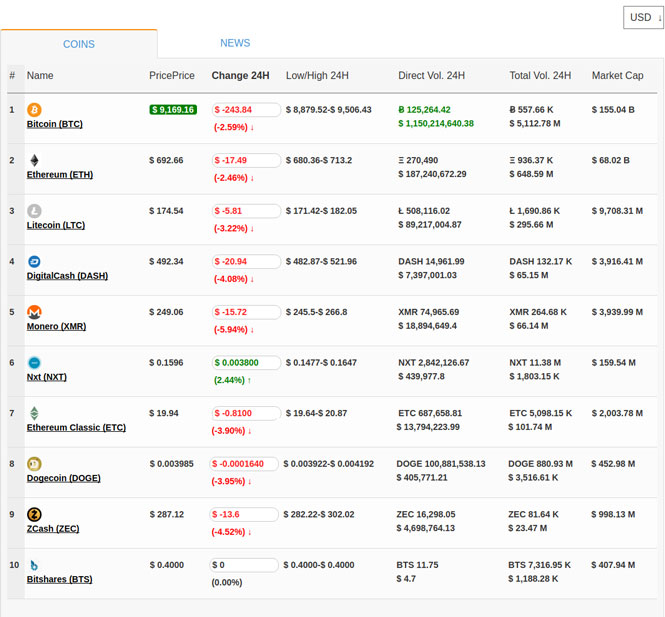
Task: Open the Nxt (NXT) link
Action: click(47, 377)
